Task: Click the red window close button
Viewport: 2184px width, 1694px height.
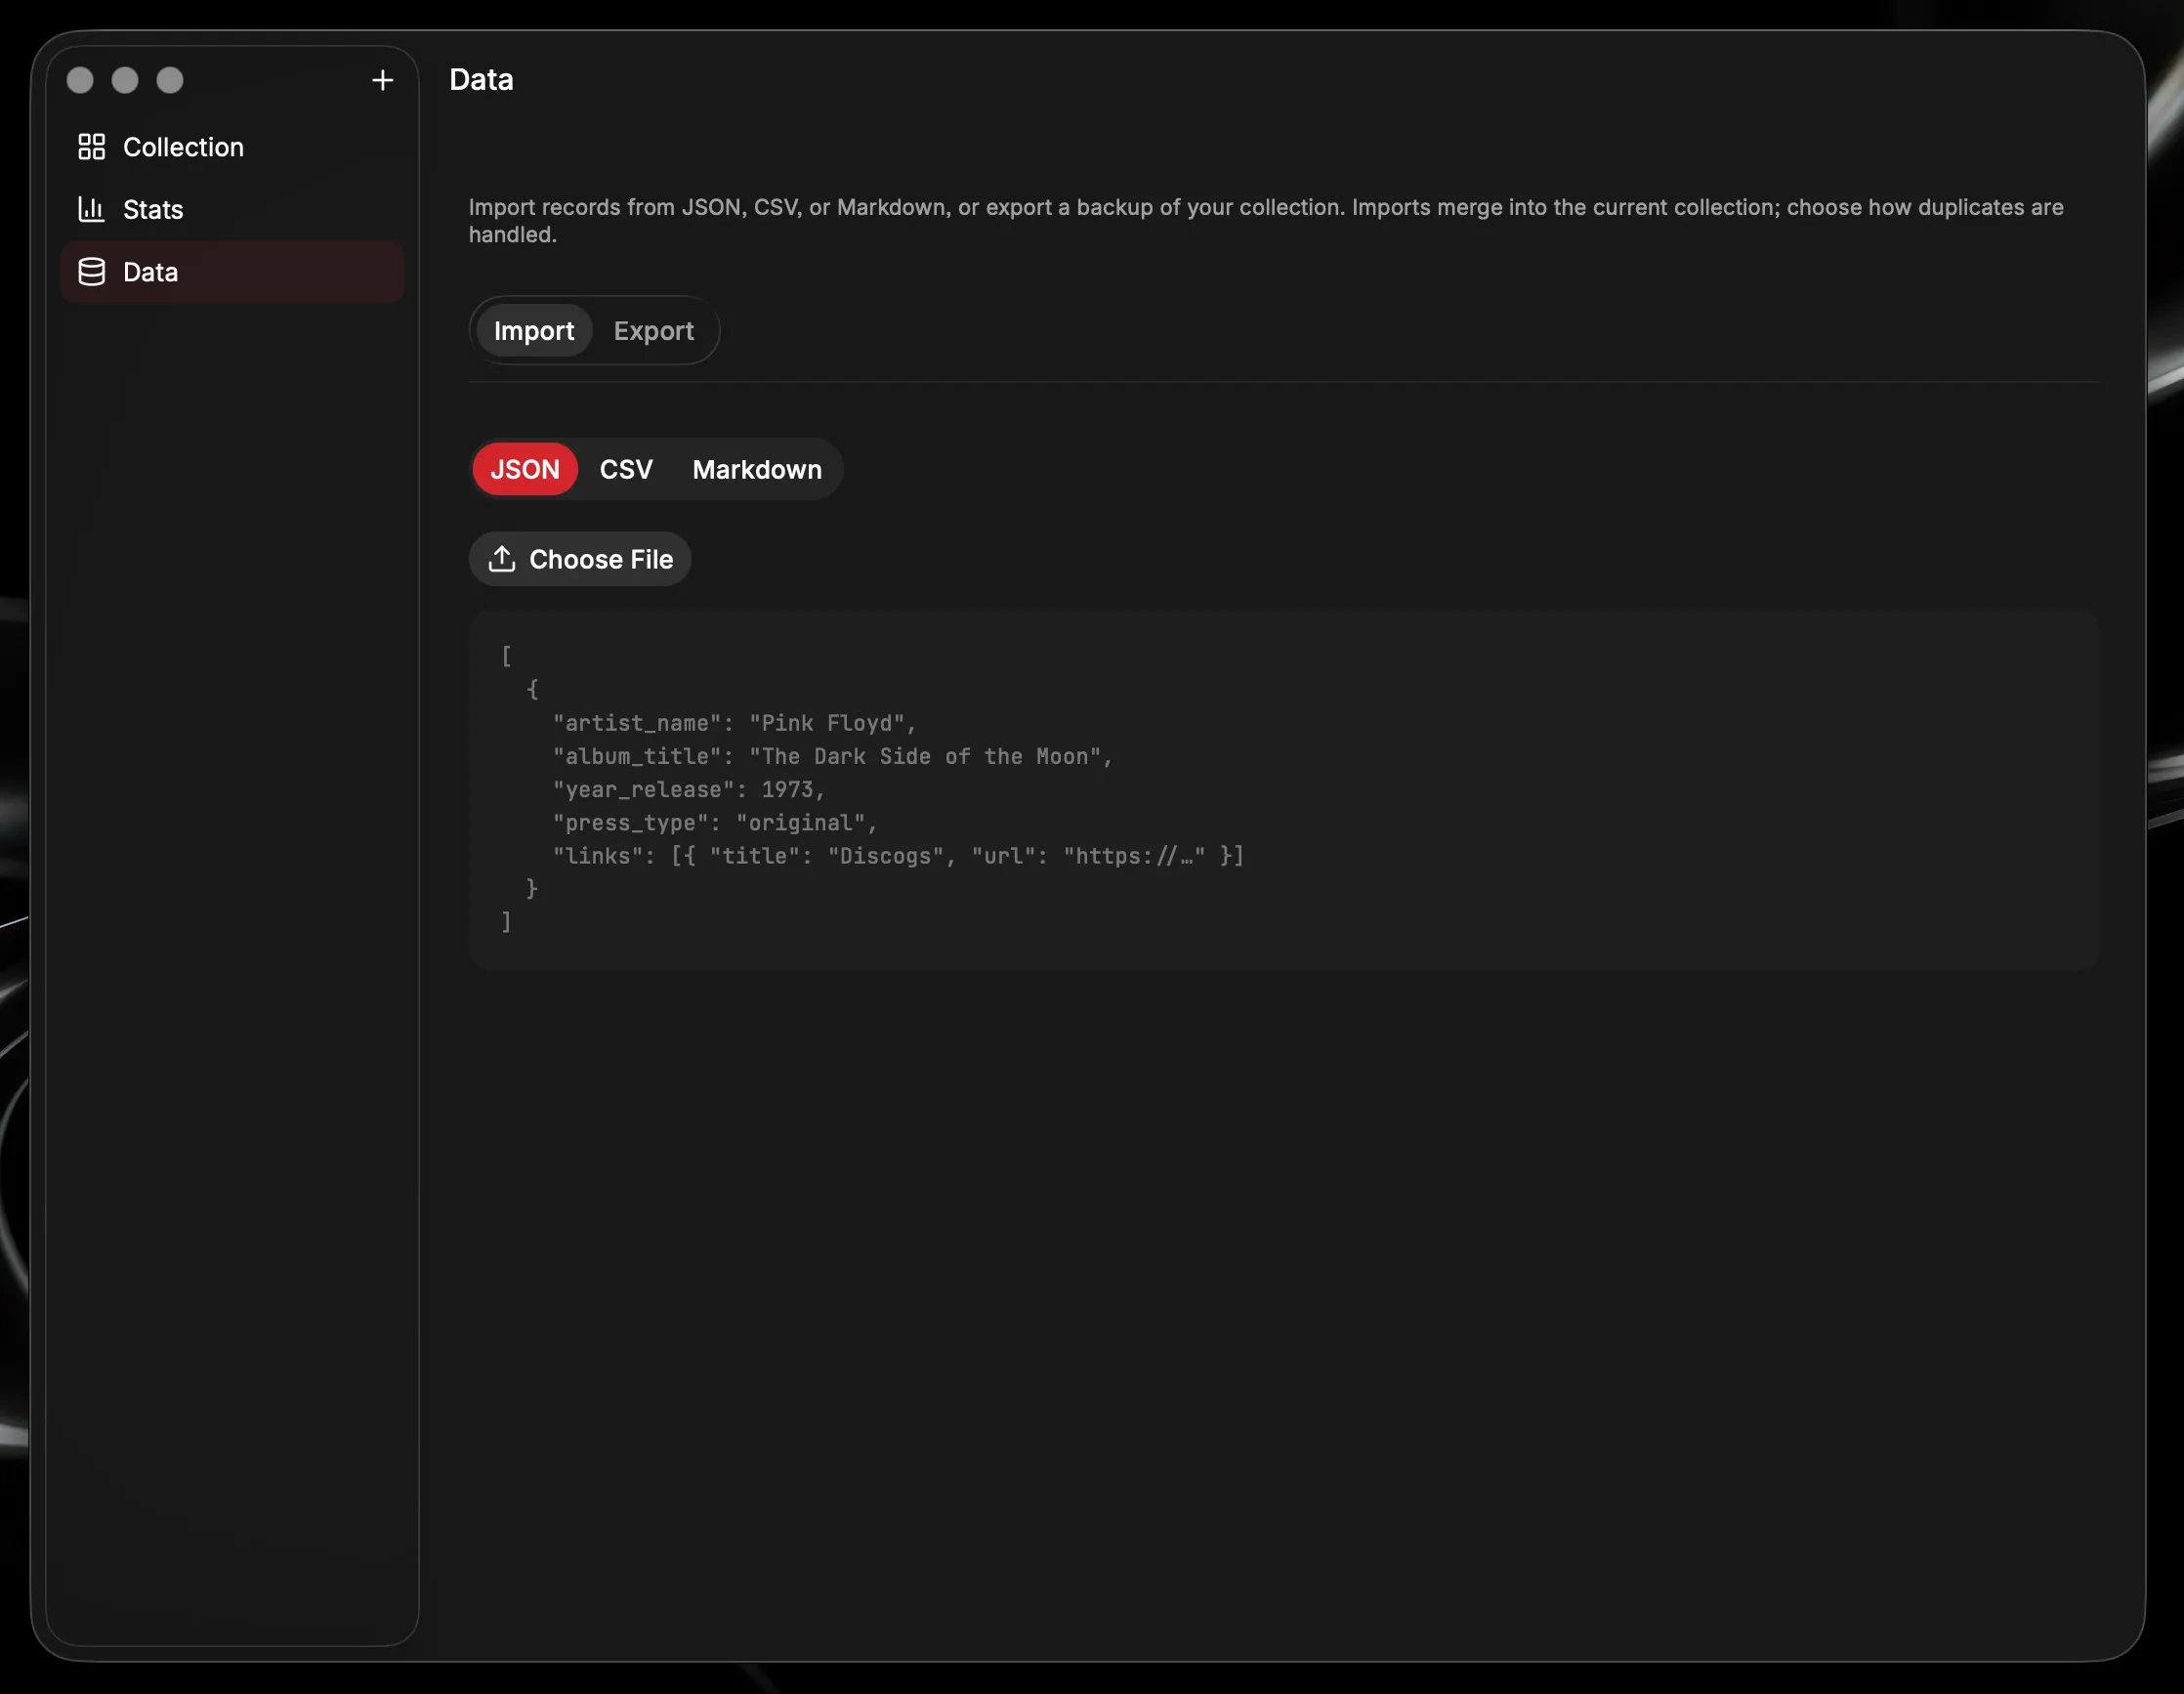Action: pos(80,80)
